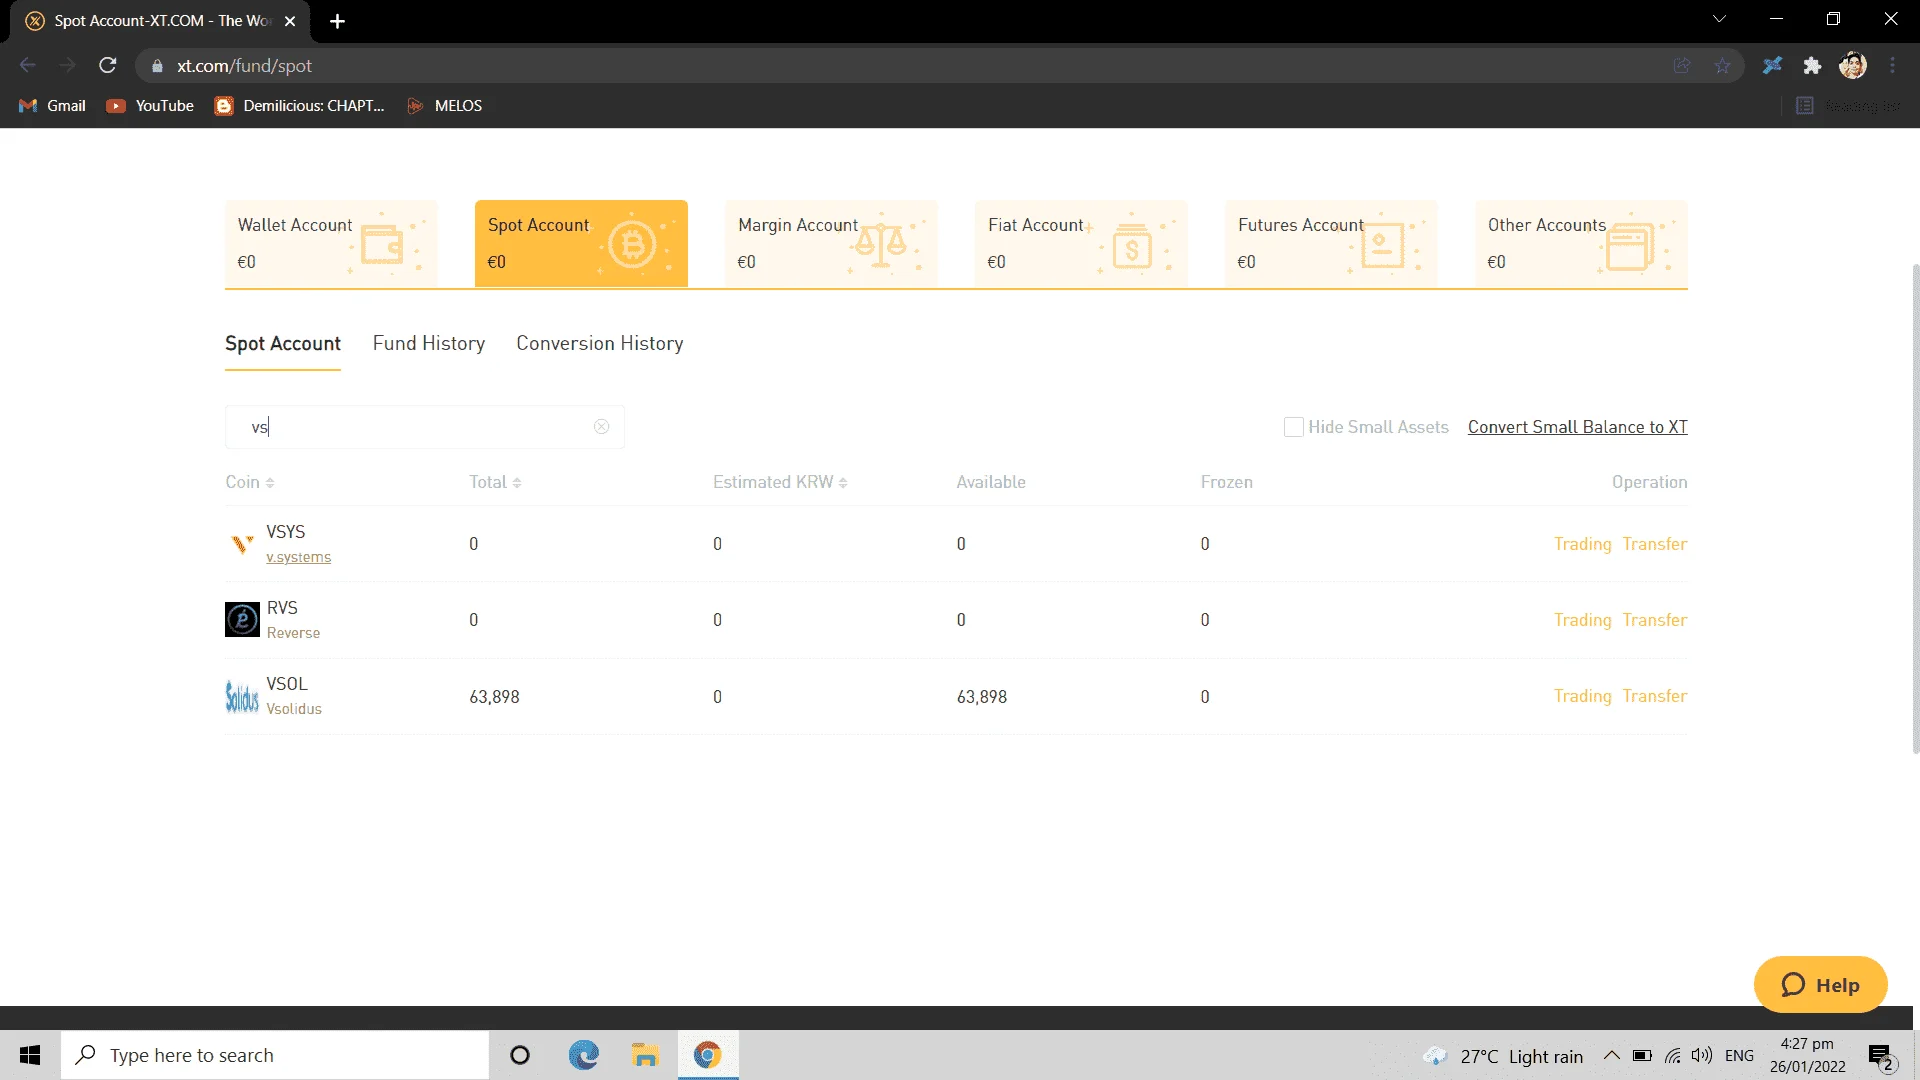Viewport: 1920px width, 1080px height.
Task: Switch to the Fund History tab
Action: pyautogui.click(x=429, y=343)
